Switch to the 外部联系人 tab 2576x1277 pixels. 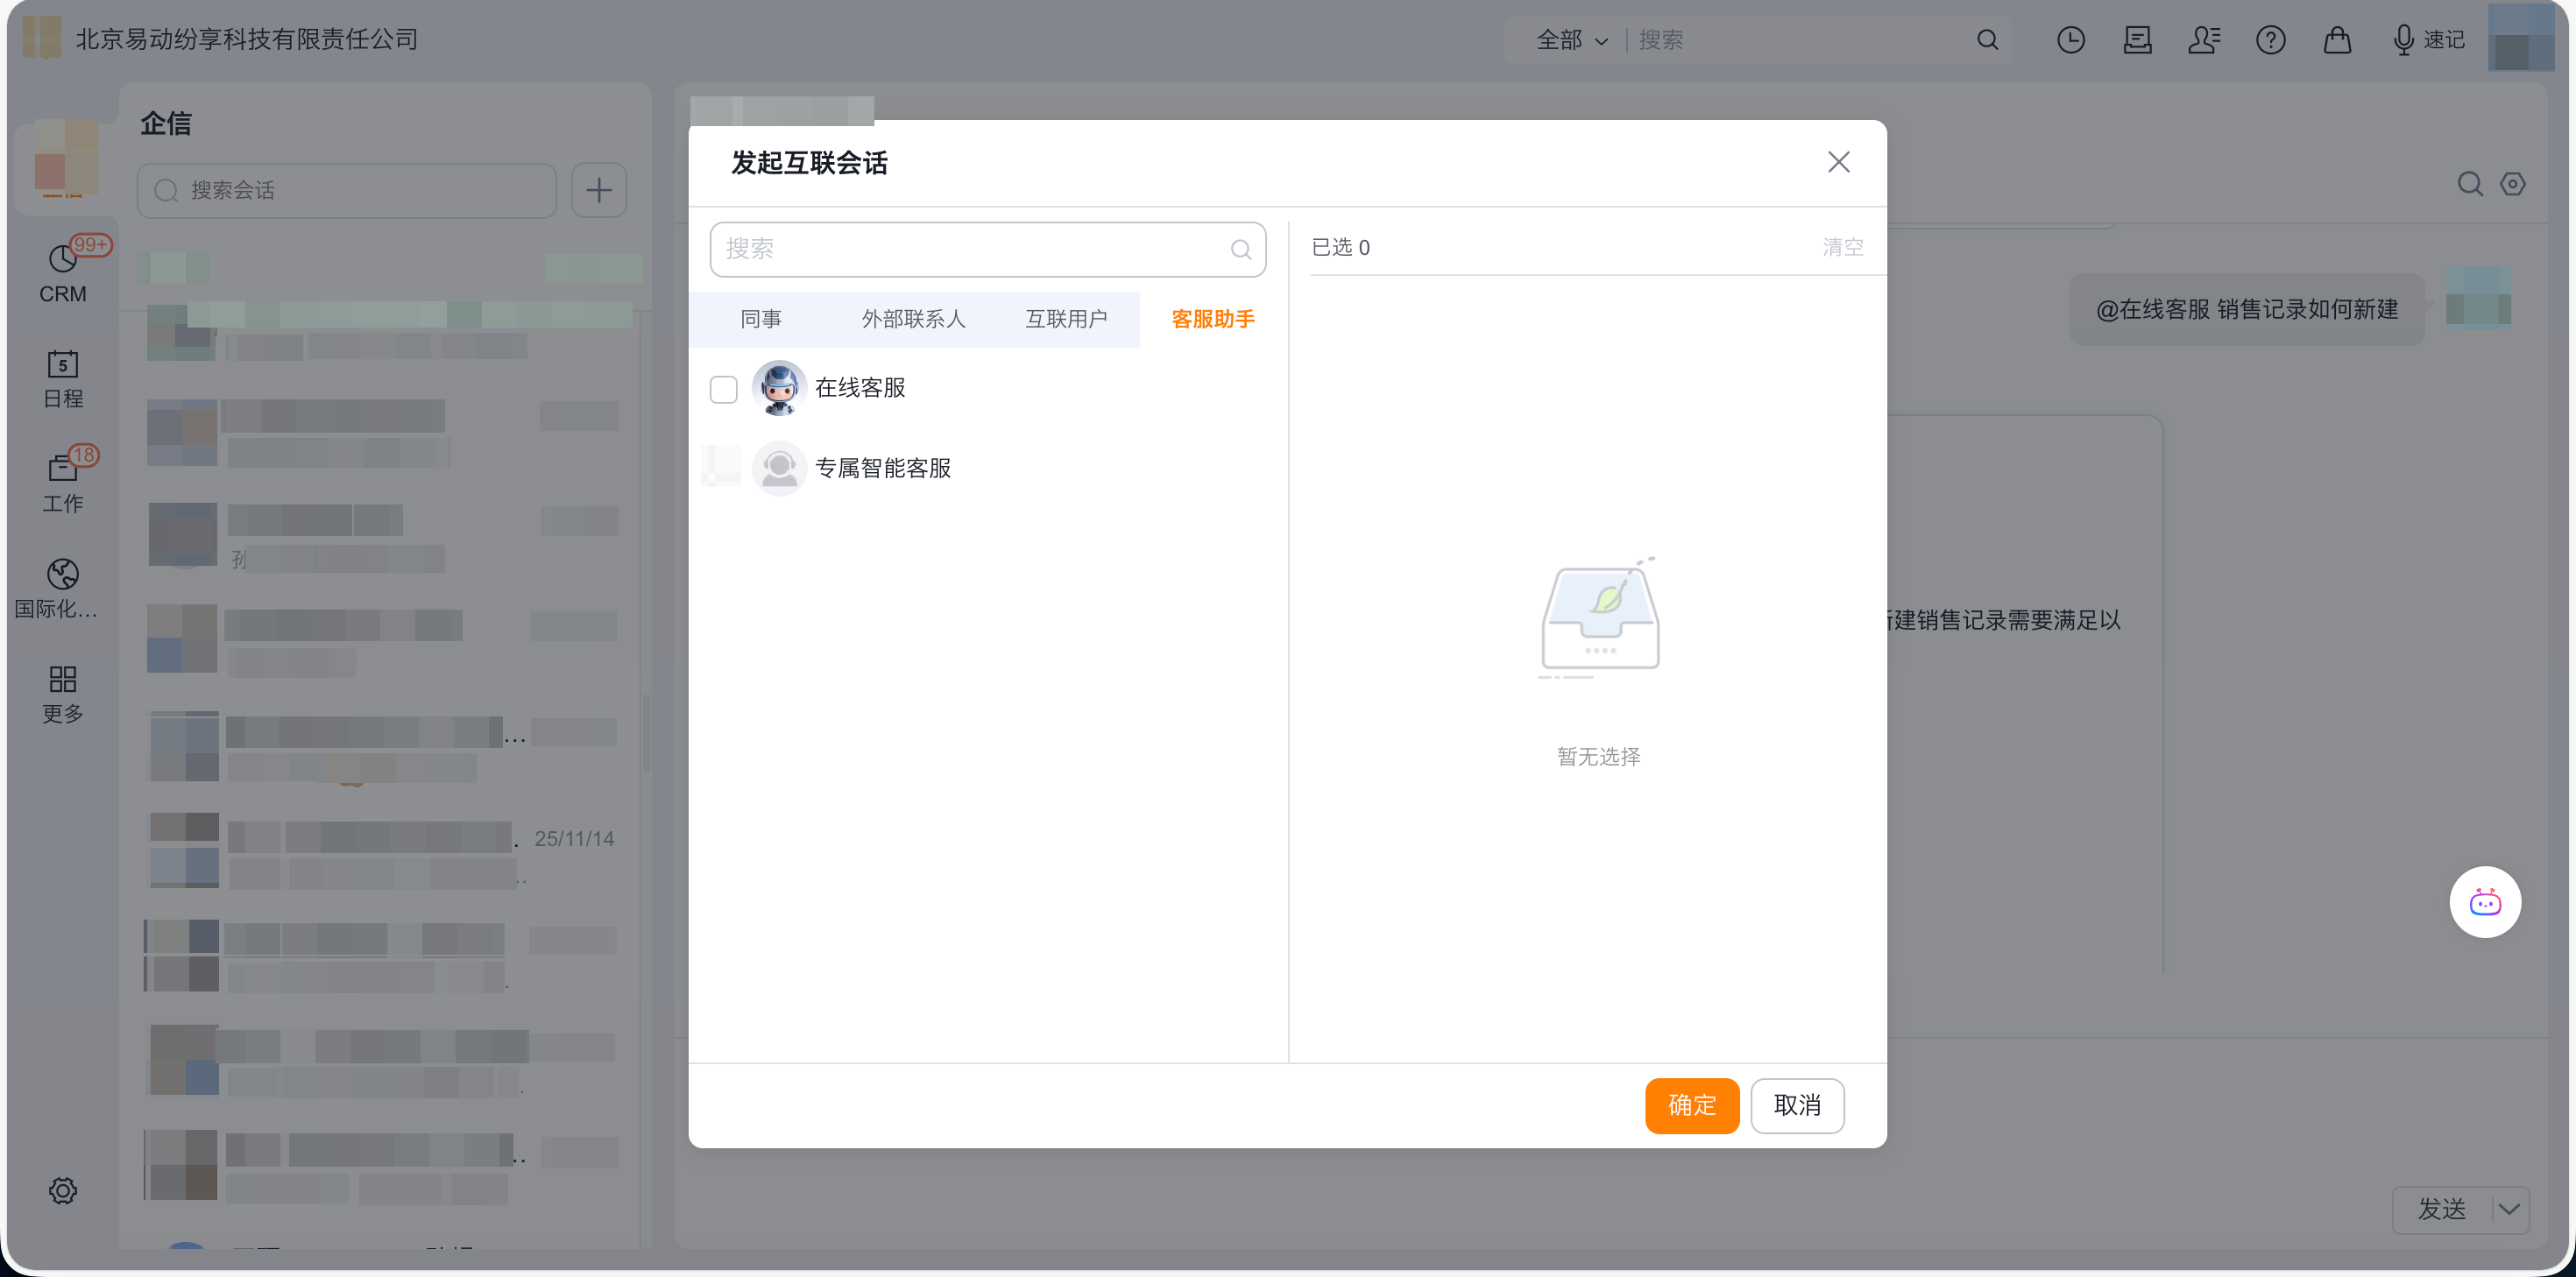(913, 319)
